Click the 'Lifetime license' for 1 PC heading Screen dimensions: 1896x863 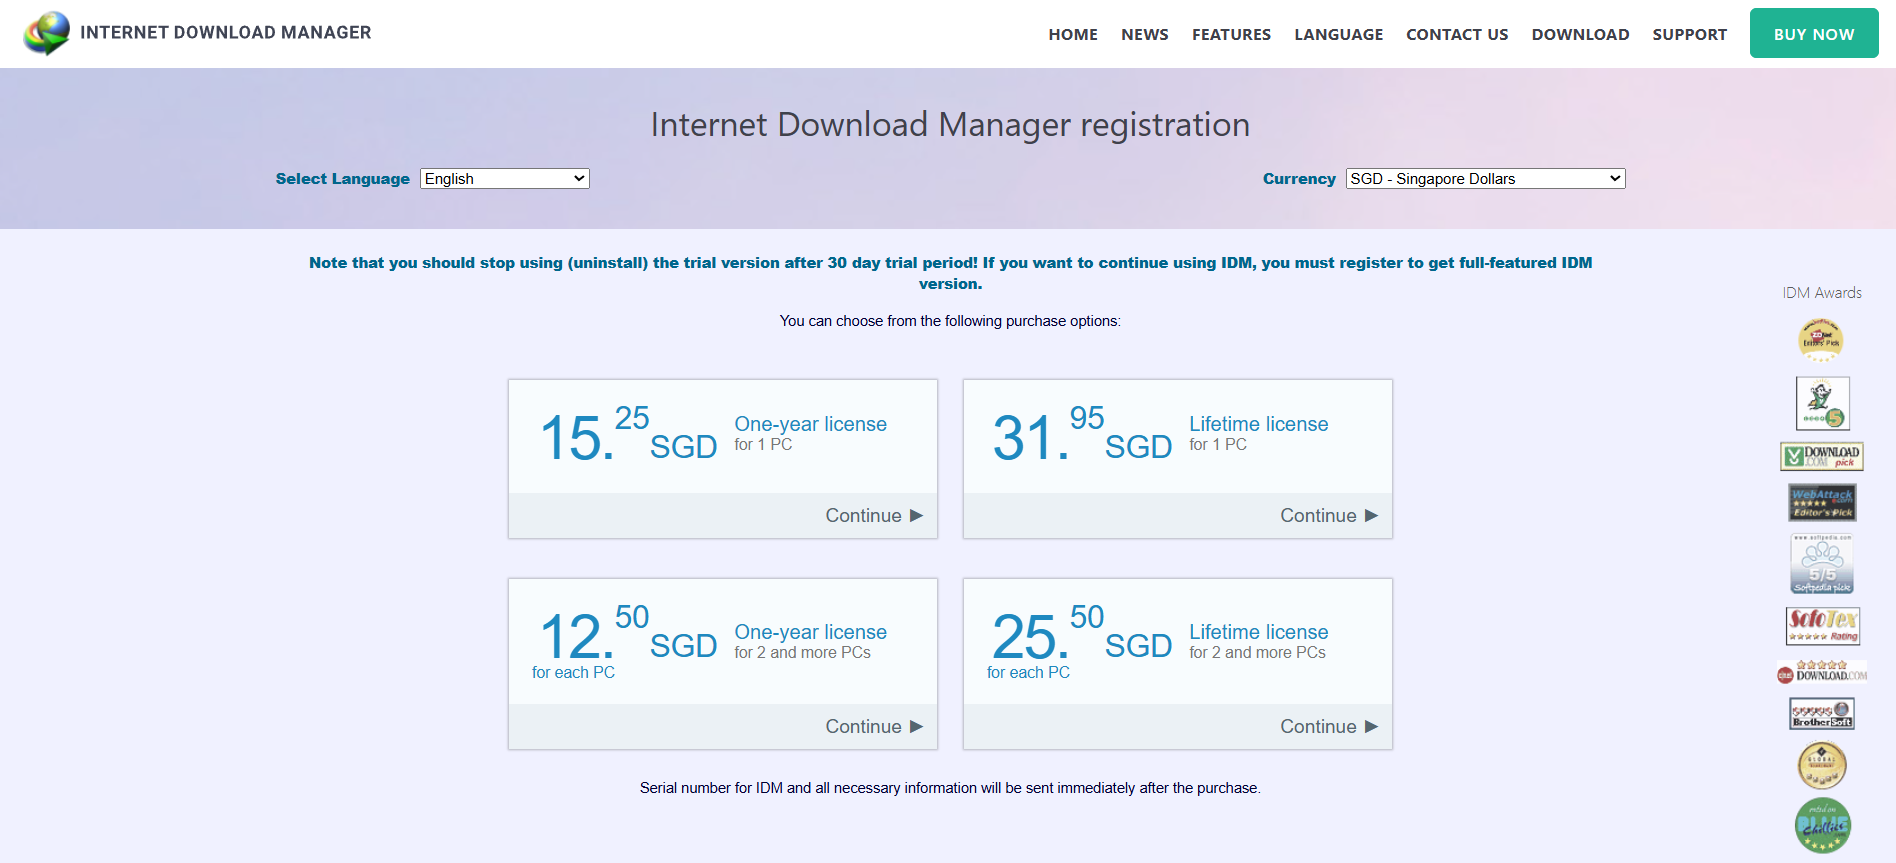coord(1258,424)
